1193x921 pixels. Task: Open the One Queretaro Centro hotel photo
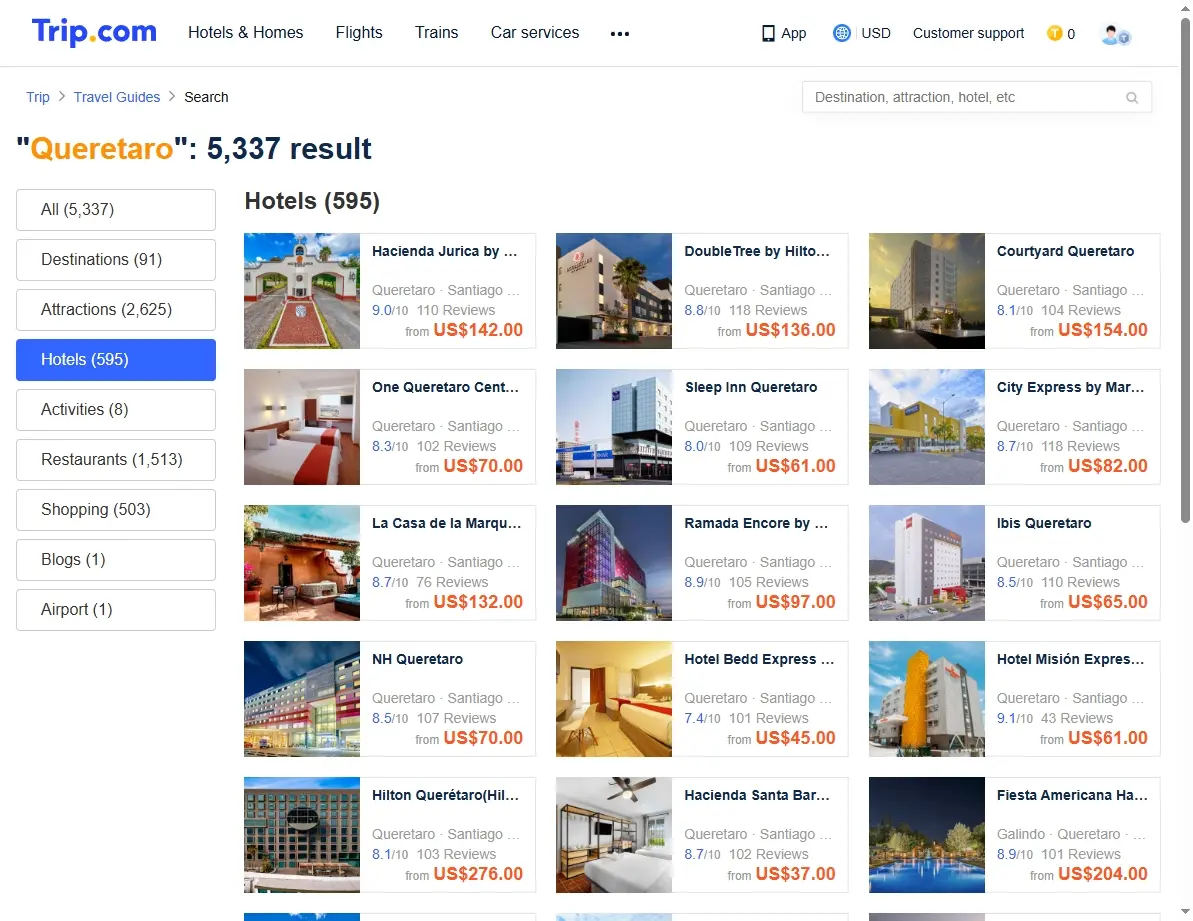point(302,427)
